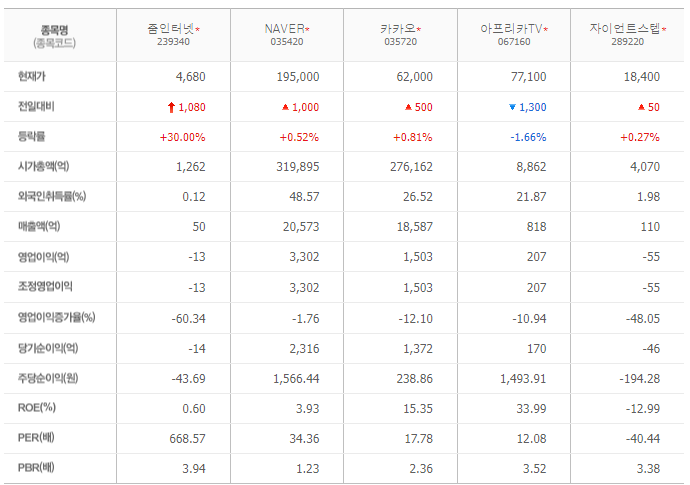Select the 영업이익(억) row label
Screen dimensions: 690x485
coord(44,257)
